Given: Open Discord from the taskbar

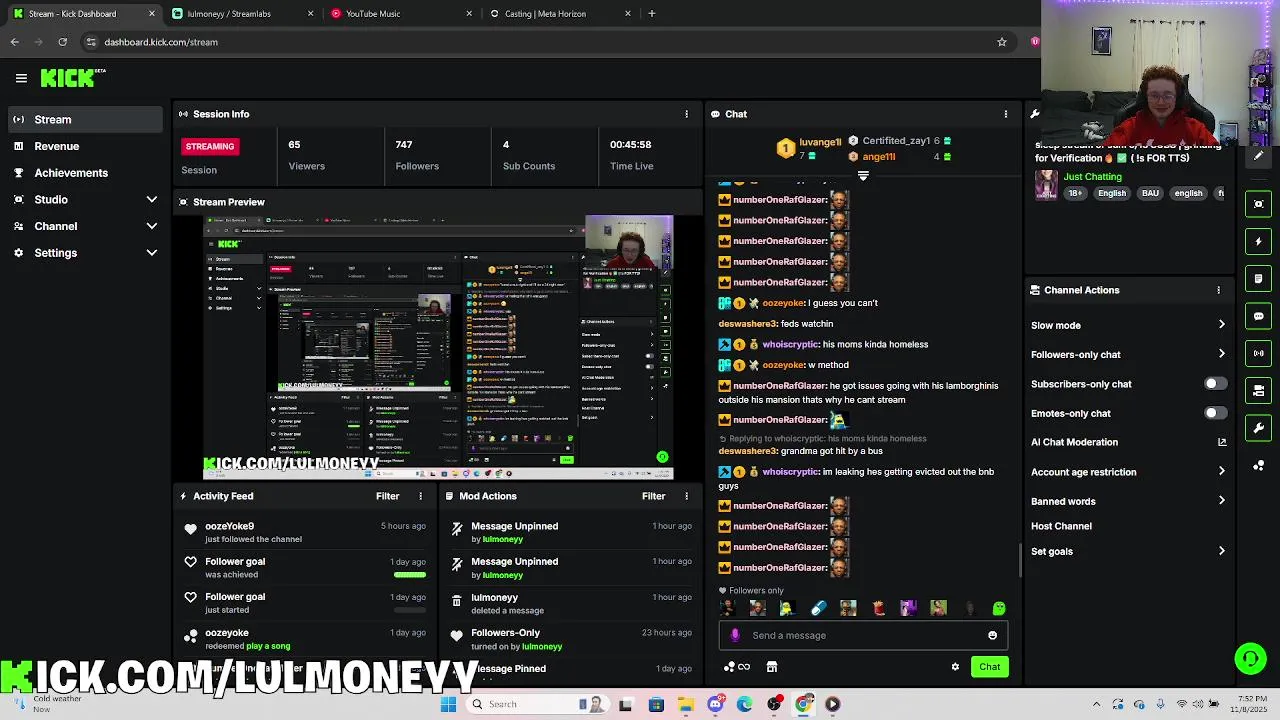Looking at the screenshot, I should coord(715,704).
